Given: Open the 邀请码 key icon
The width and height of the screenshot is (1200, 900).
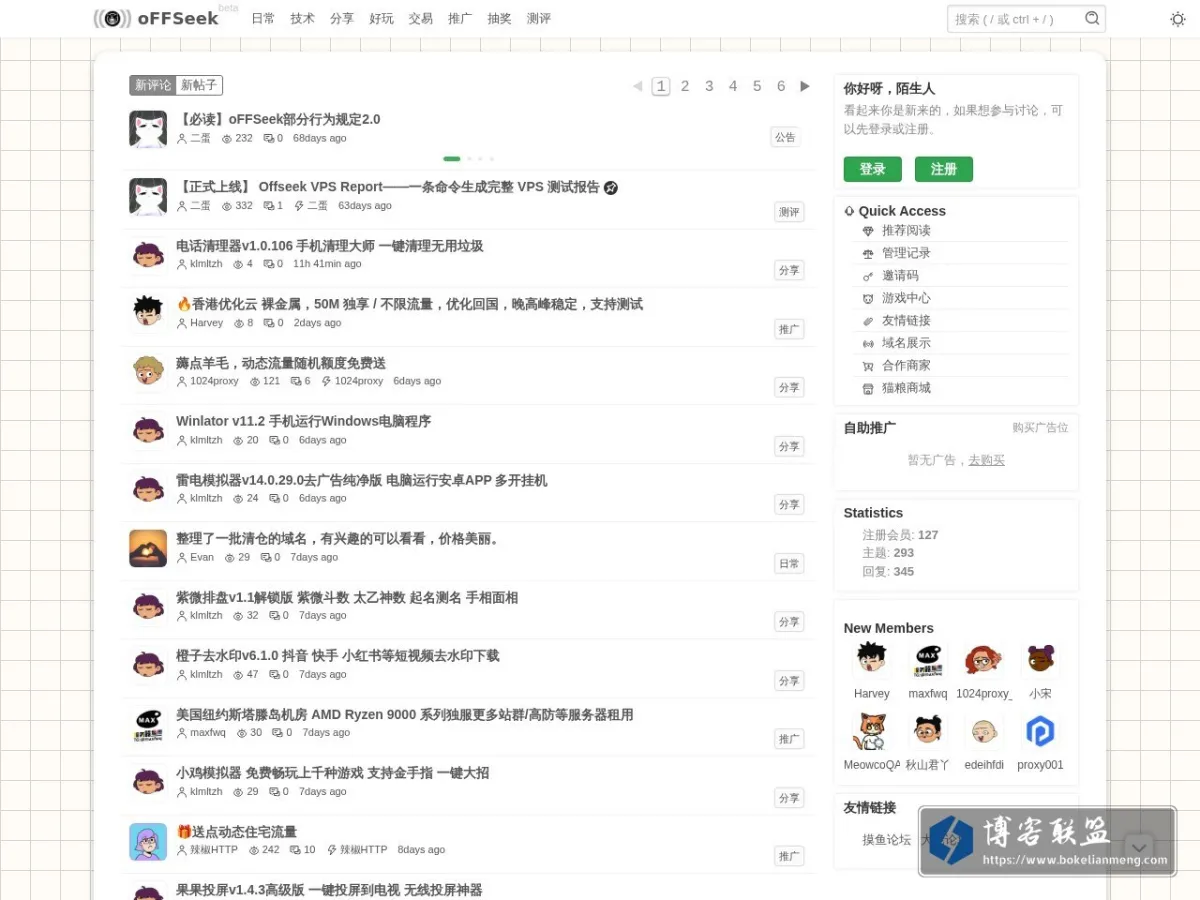Looking at the screenshot, I should (868, 276).
